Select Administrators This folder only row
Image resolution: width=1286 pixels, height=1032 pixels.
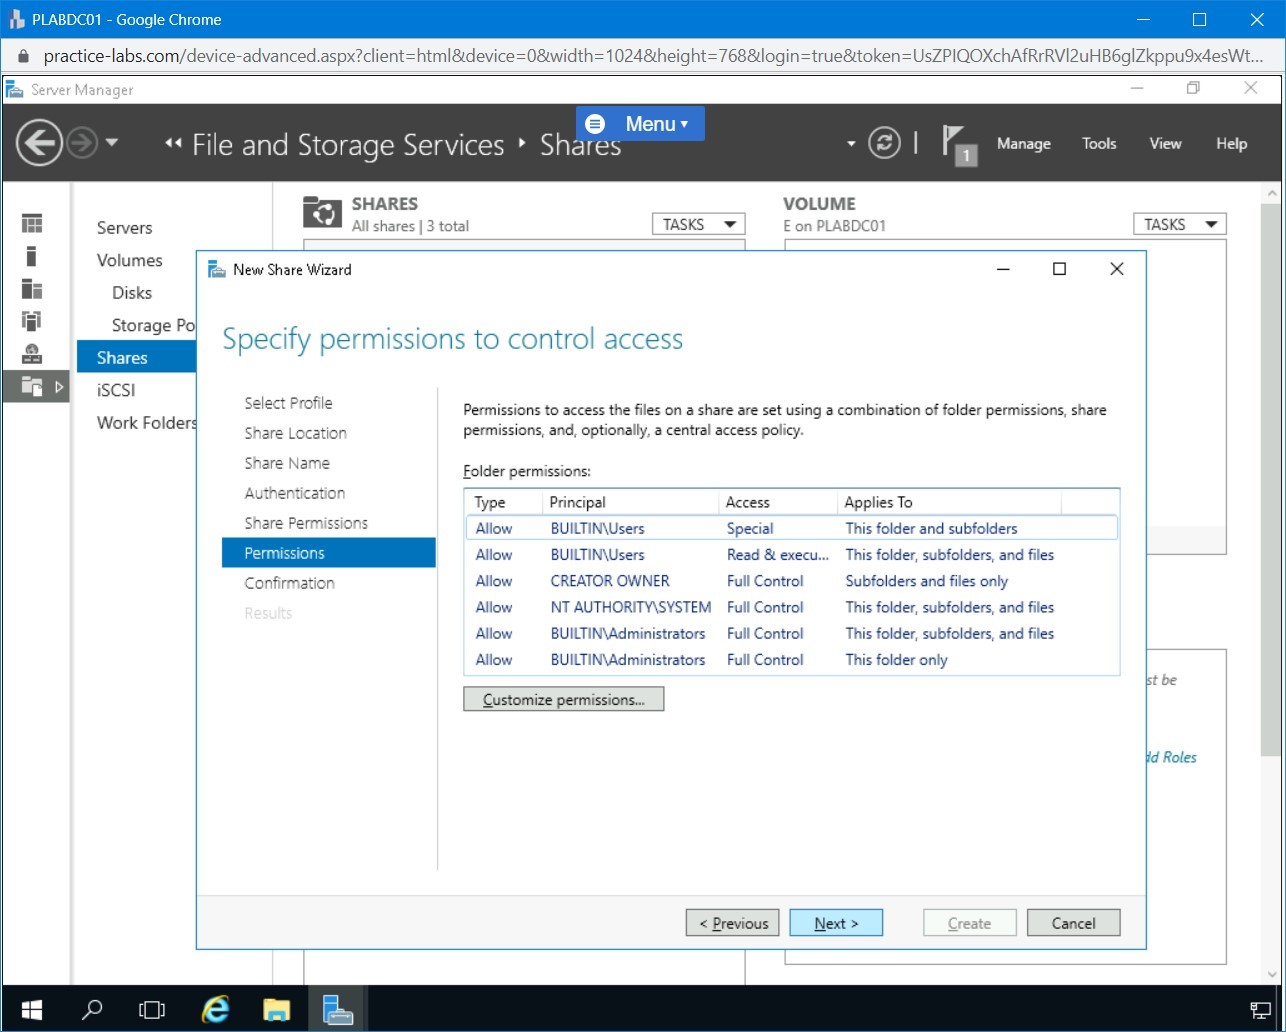pos(791,660)
